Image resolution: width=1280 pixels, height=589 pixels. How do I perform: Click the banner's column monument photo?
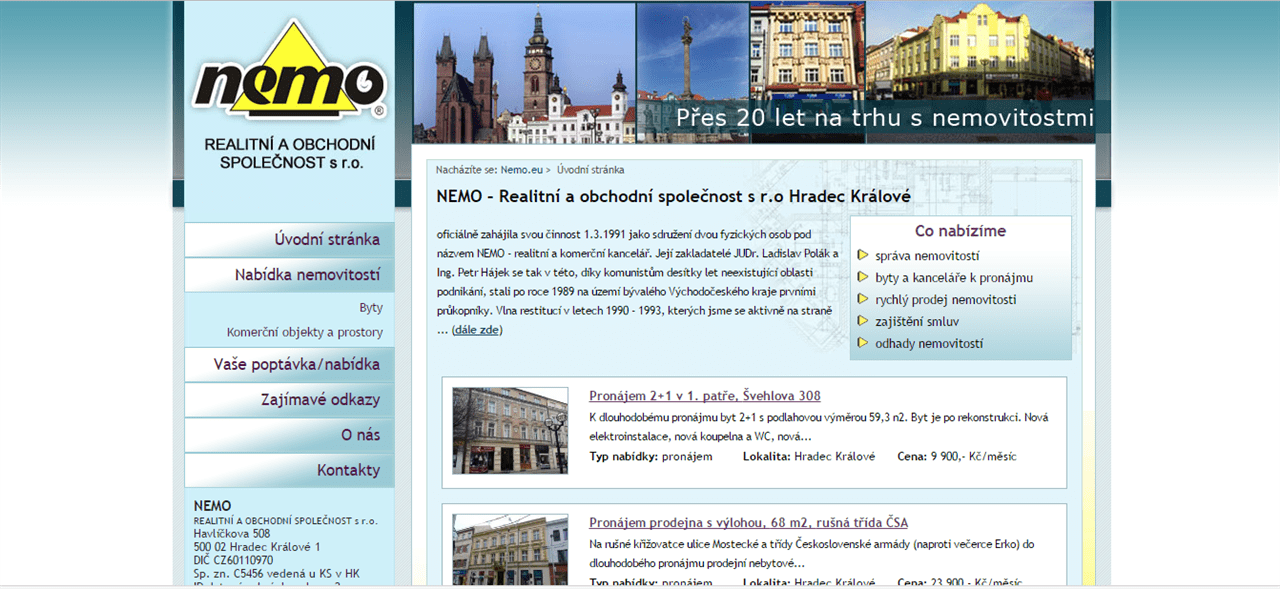[693, 73]
